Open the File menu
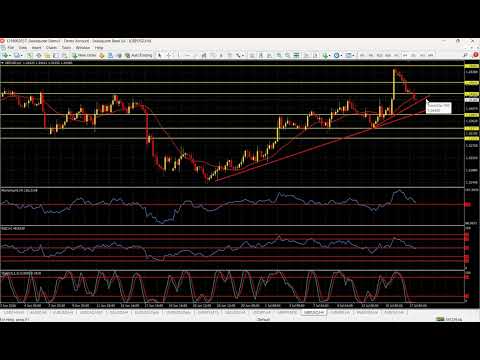The width and height of the screenshot is (480, 360). 11,48
